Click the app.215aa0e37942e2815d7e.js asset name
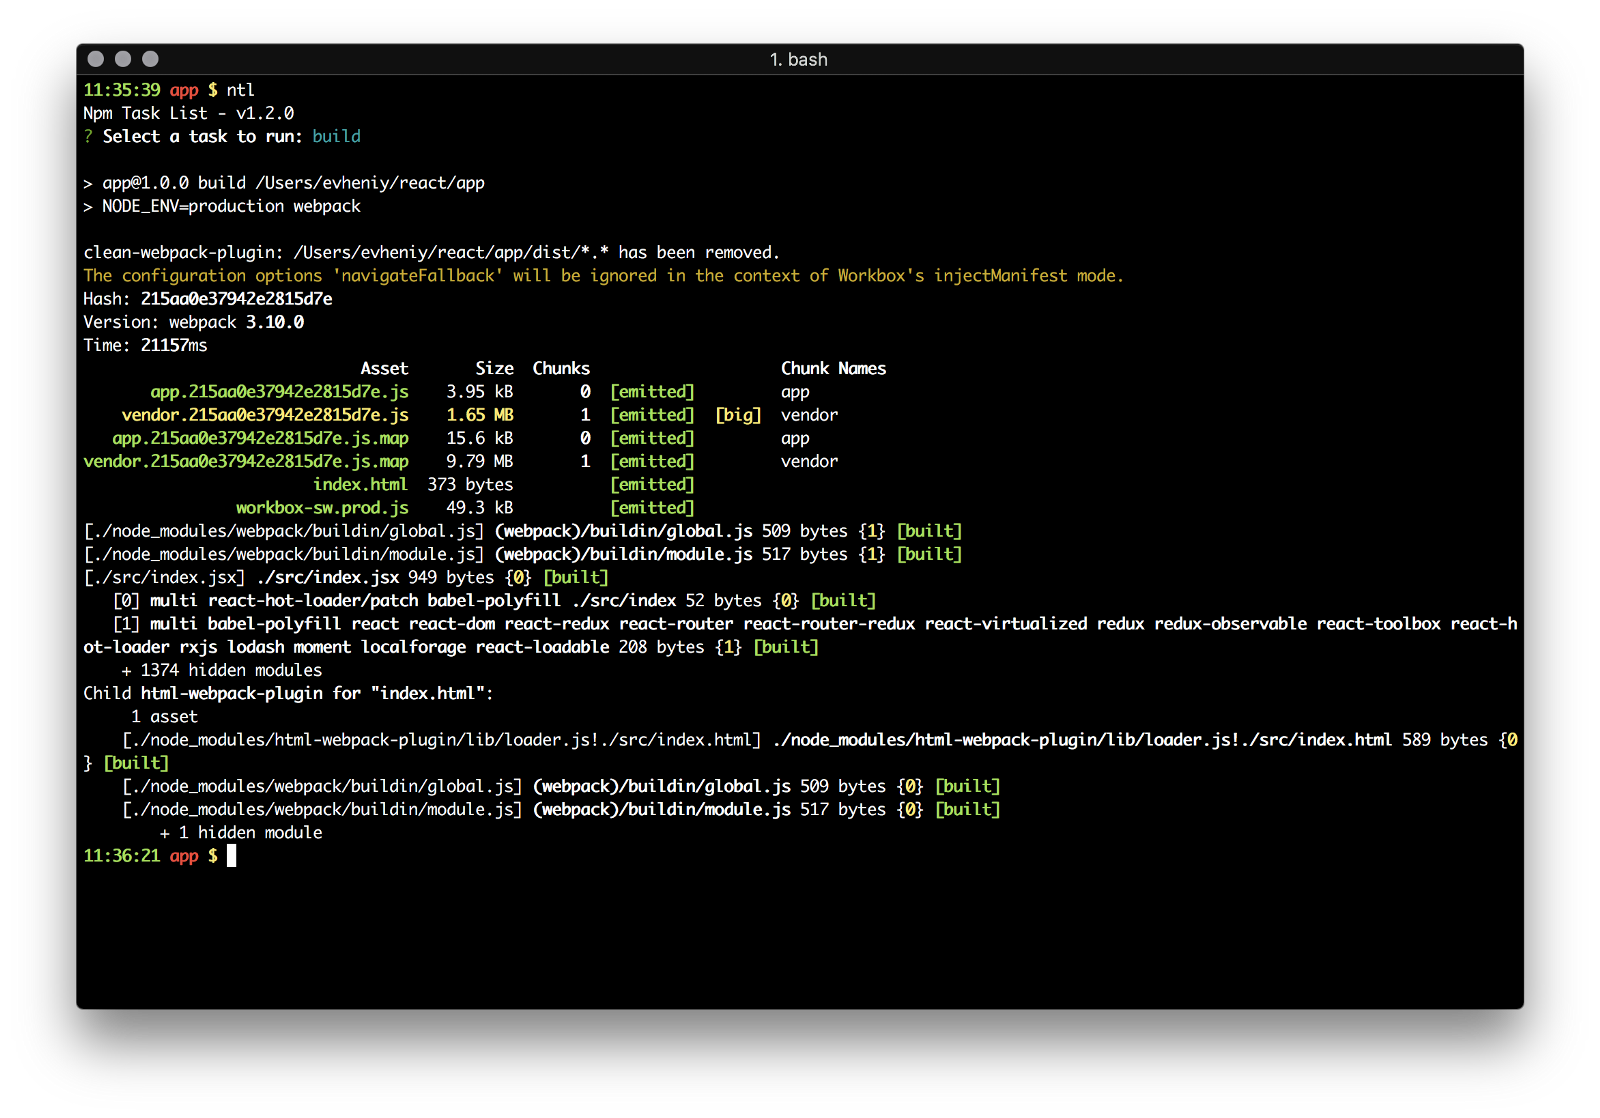This screenshot has height=1118, width=1600. [279, 392]
